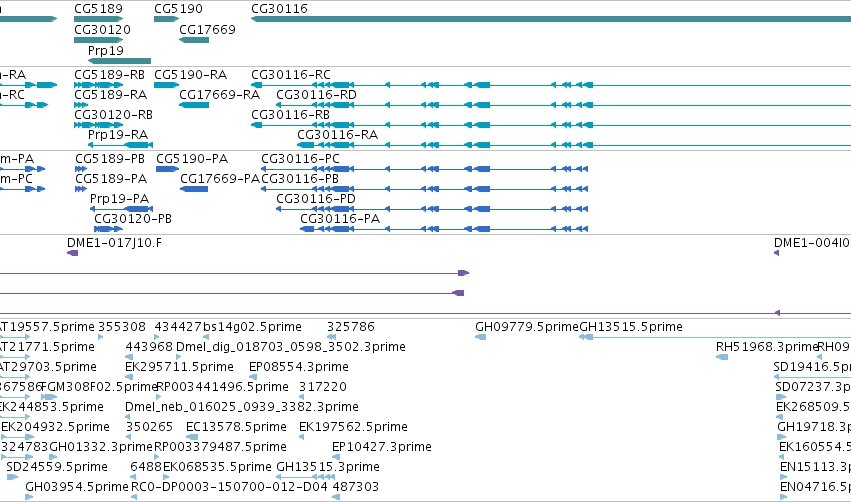
Task: Select EST EK197562.5prime
Action: [353, 427]
